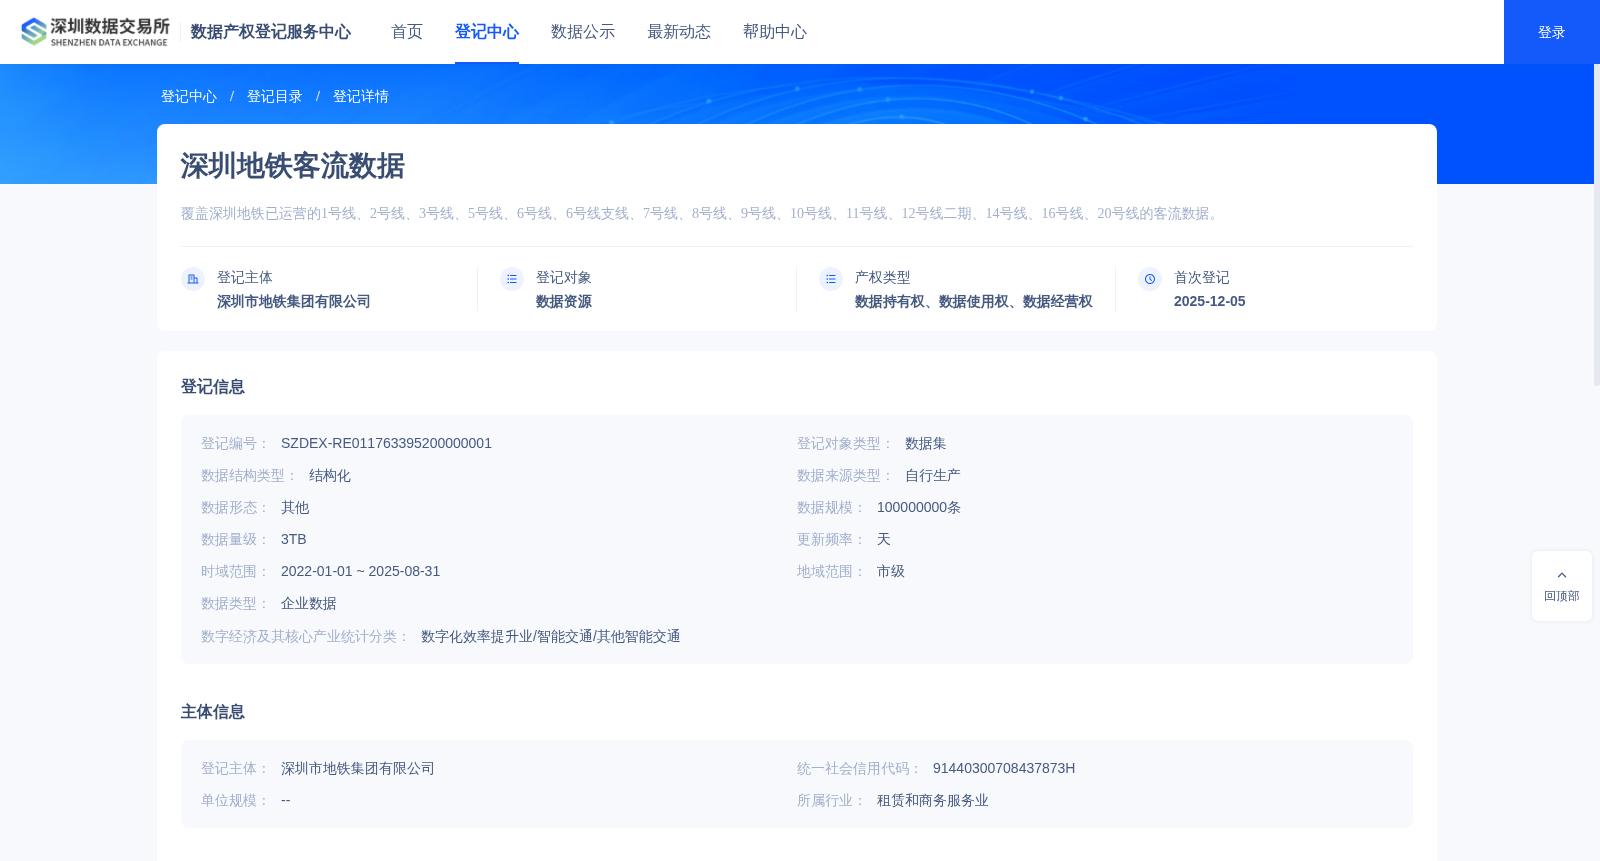Click registration number SZDEX-RE011763395200000001
The height and width of the screenshot is (861, 1600).
(x=386, y=443)
